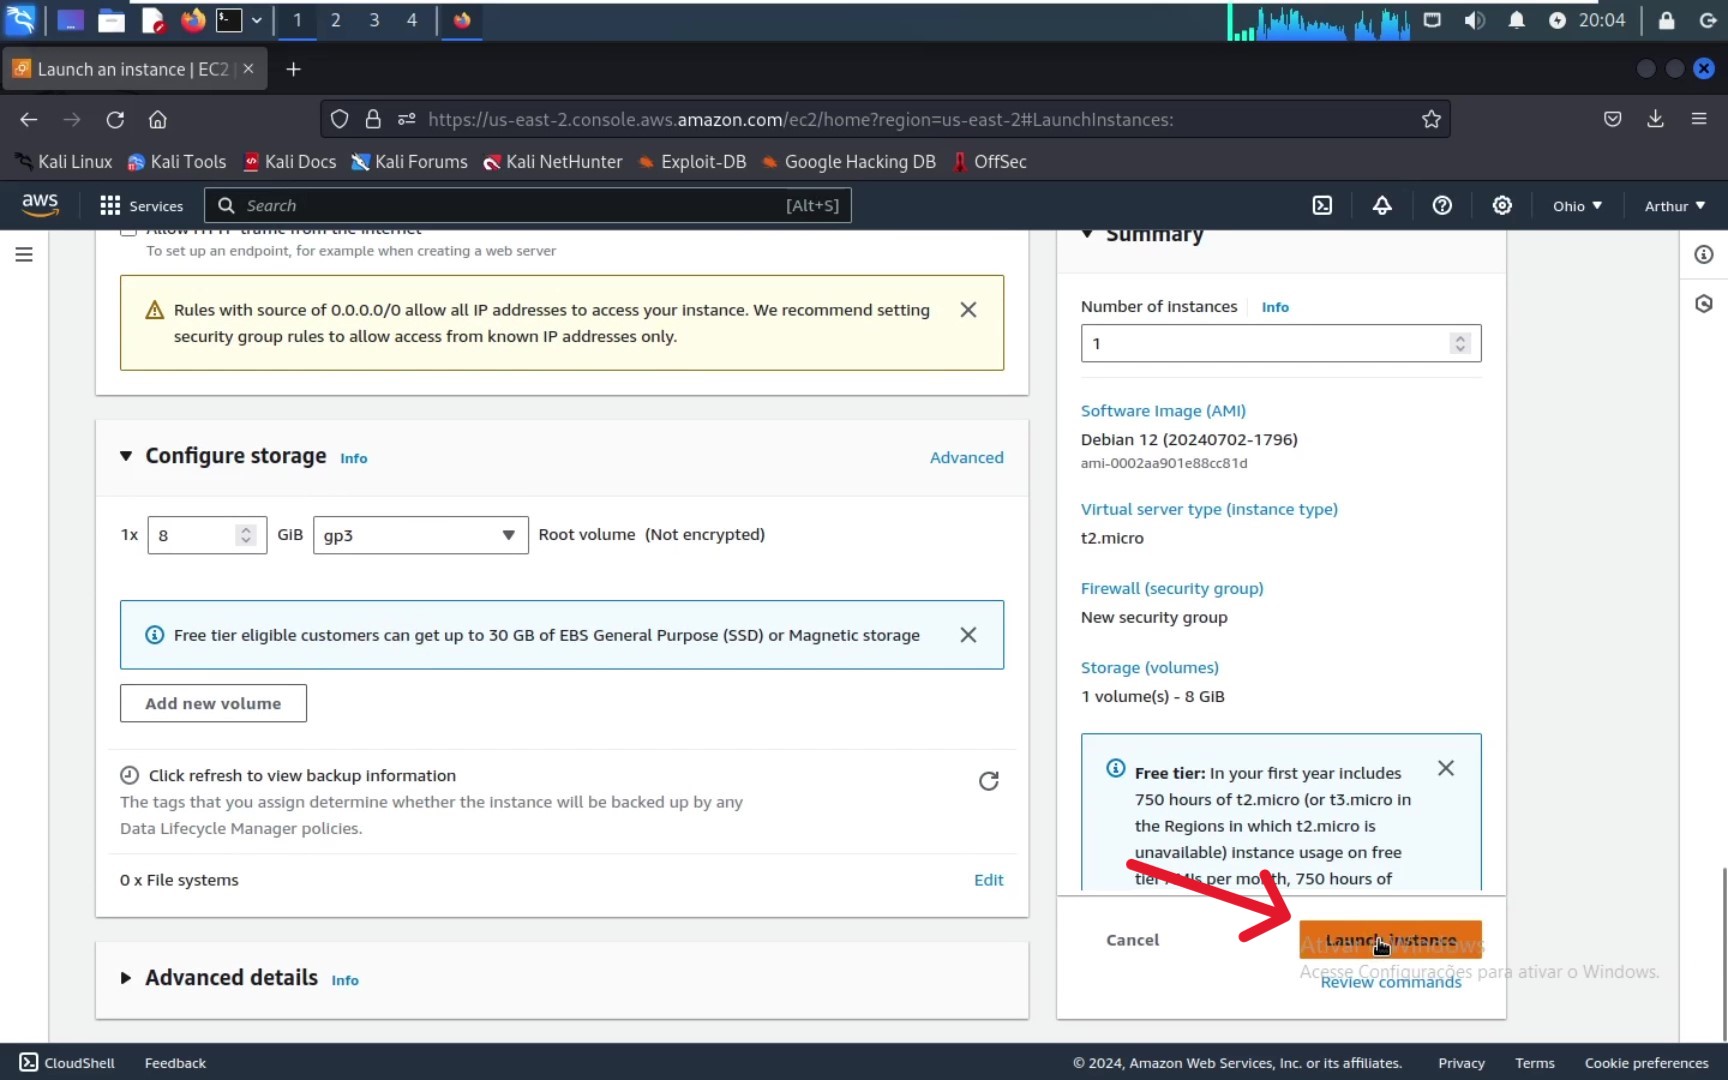Open the Advanced details Info link
The image size is (1728, 1080).
[x=345, y=981]
